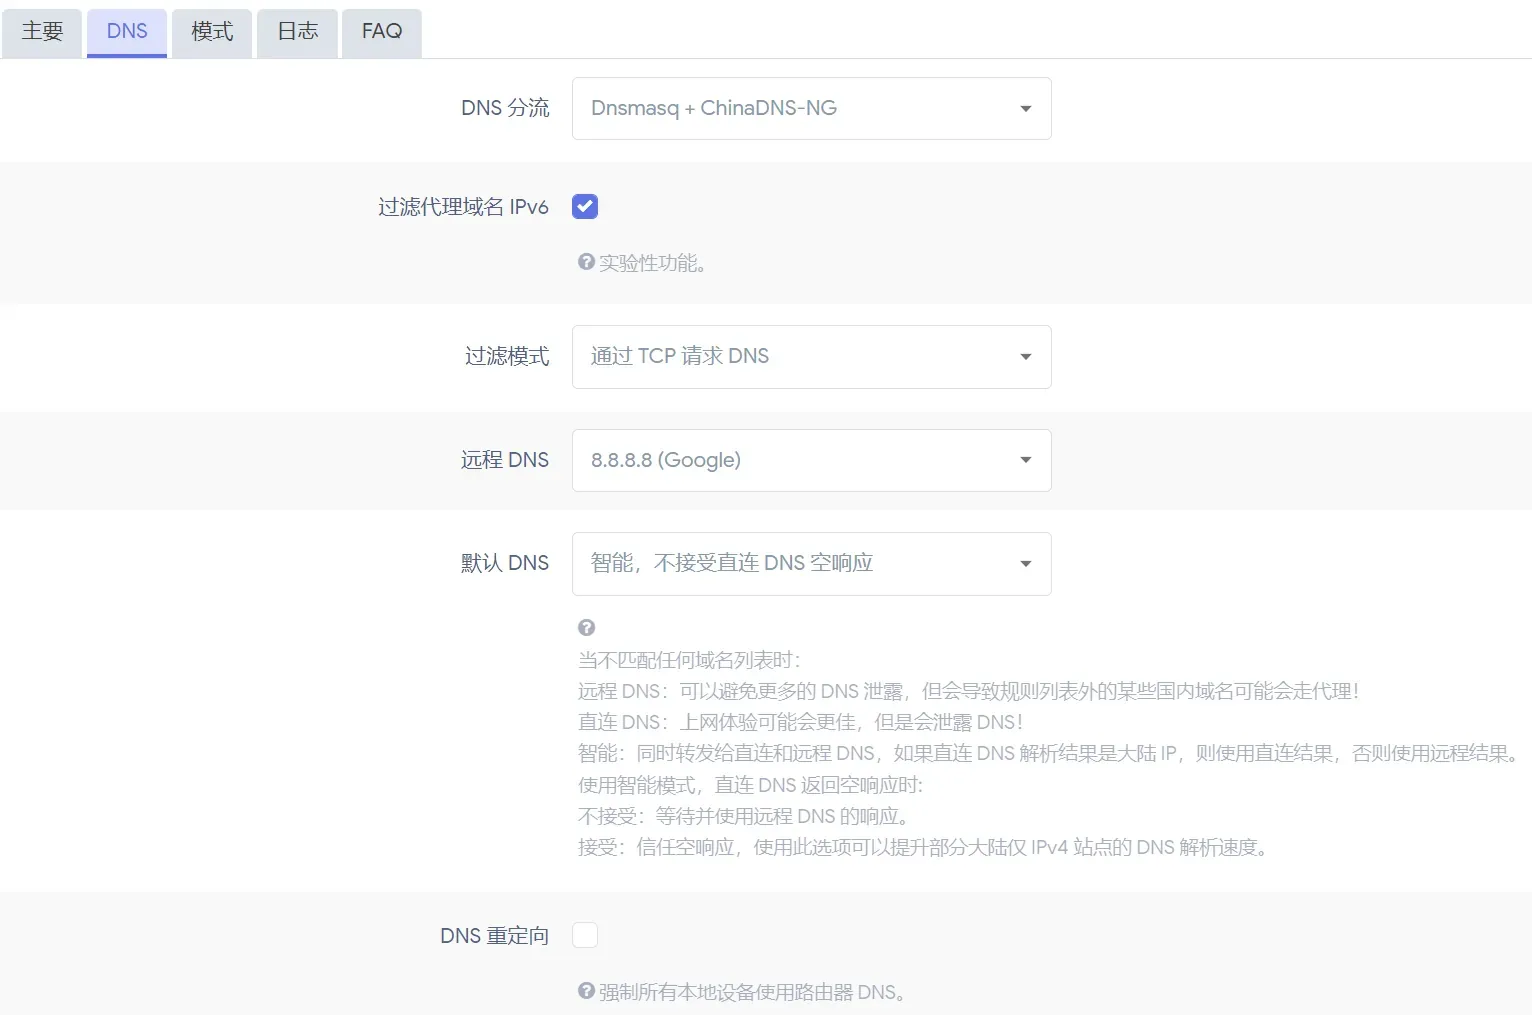Click the 强制所有本地设备使用路由器 DNS hint

coord(753,992)
